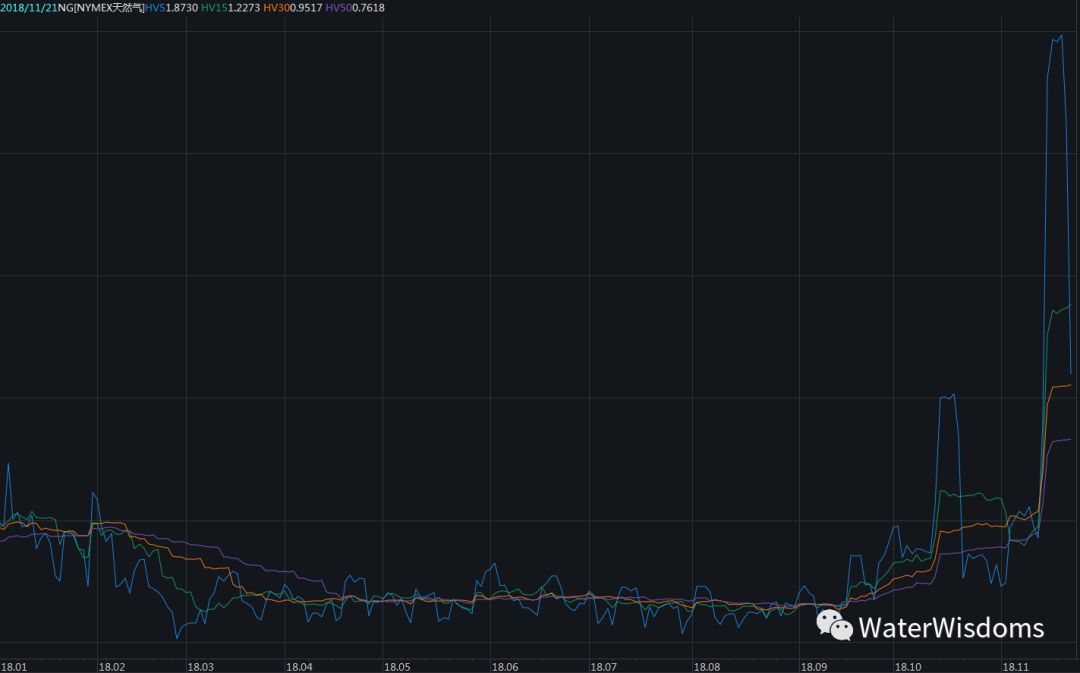Select the HV30 legend label

[x=276, y=8]
